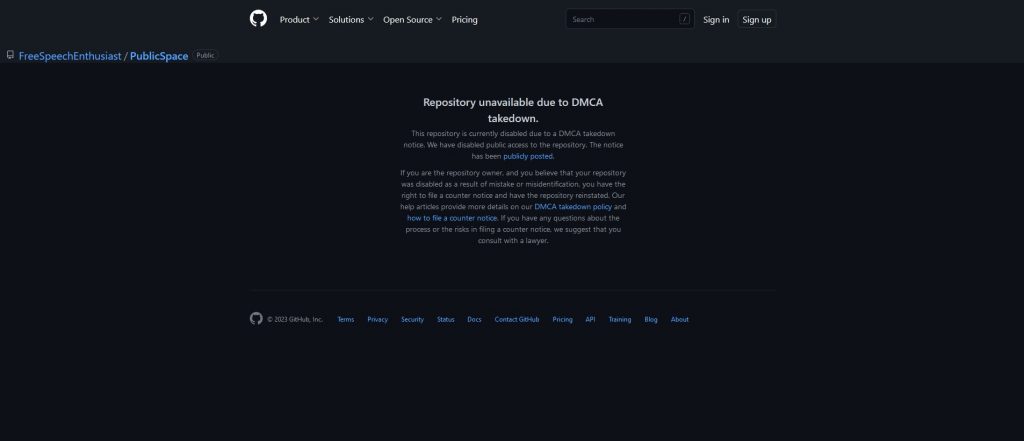The width and height of the screenshot is (1024, 441).
Task: Open Status in the footer
Action: [445, 319]
